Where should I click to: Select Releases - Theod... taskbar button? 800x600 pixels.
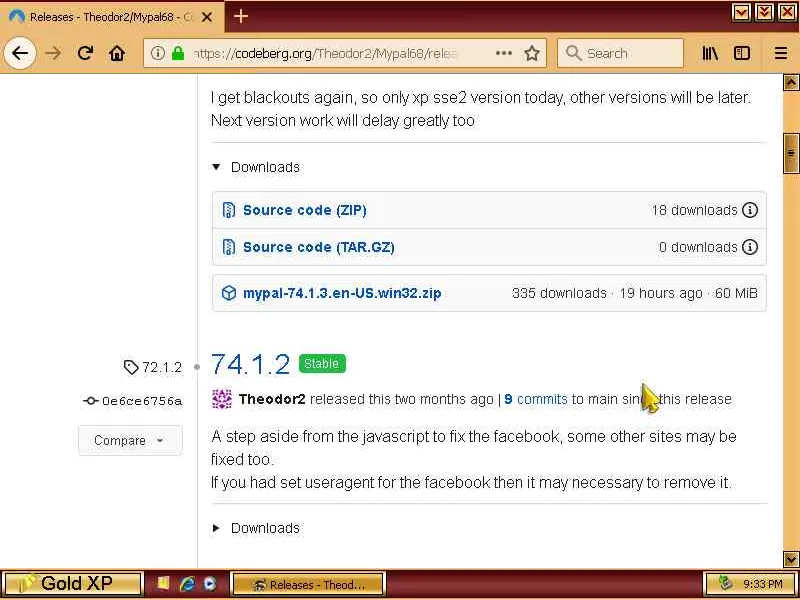[x=308, y=584]
